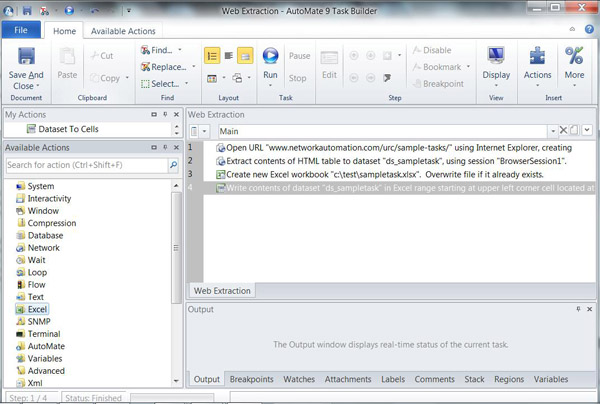Select the Excel action category
Image resolution: width=600 pixels, height=404 pixels.
[32, 309]
